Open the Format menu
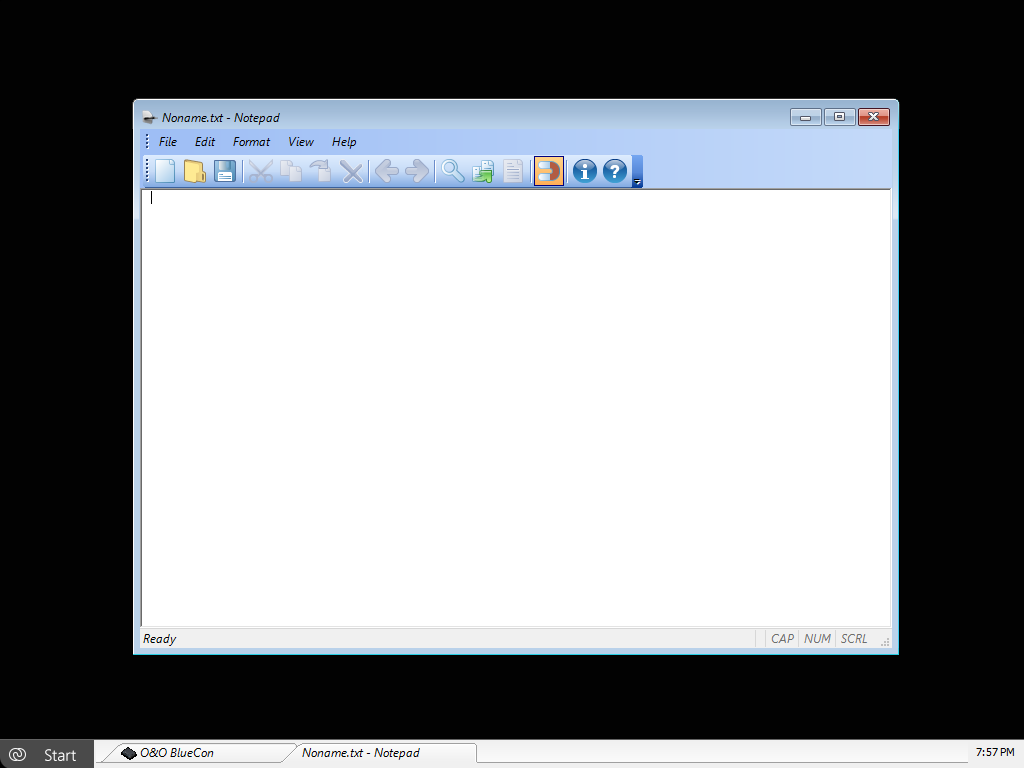 251,142
